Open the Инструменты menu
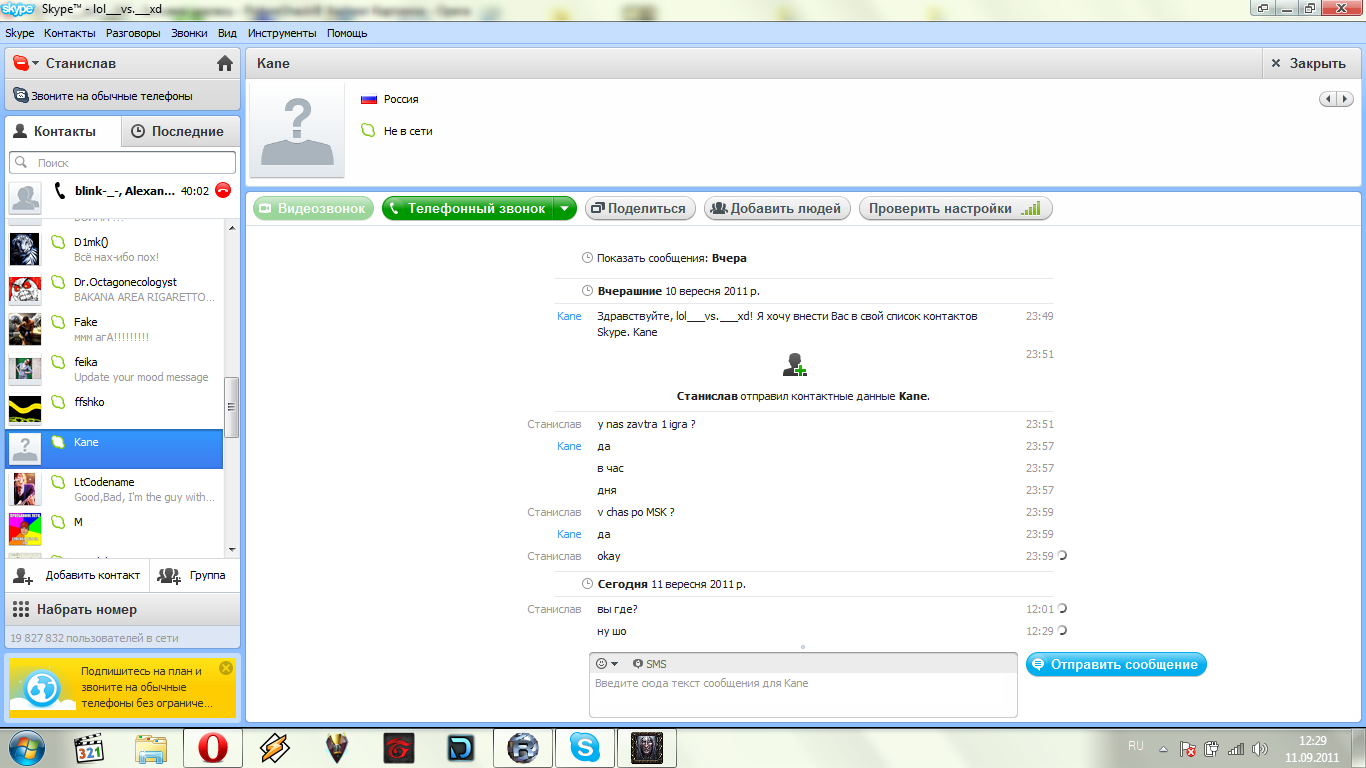Screen dimensions: 1366x768 (x=282, y=33)
